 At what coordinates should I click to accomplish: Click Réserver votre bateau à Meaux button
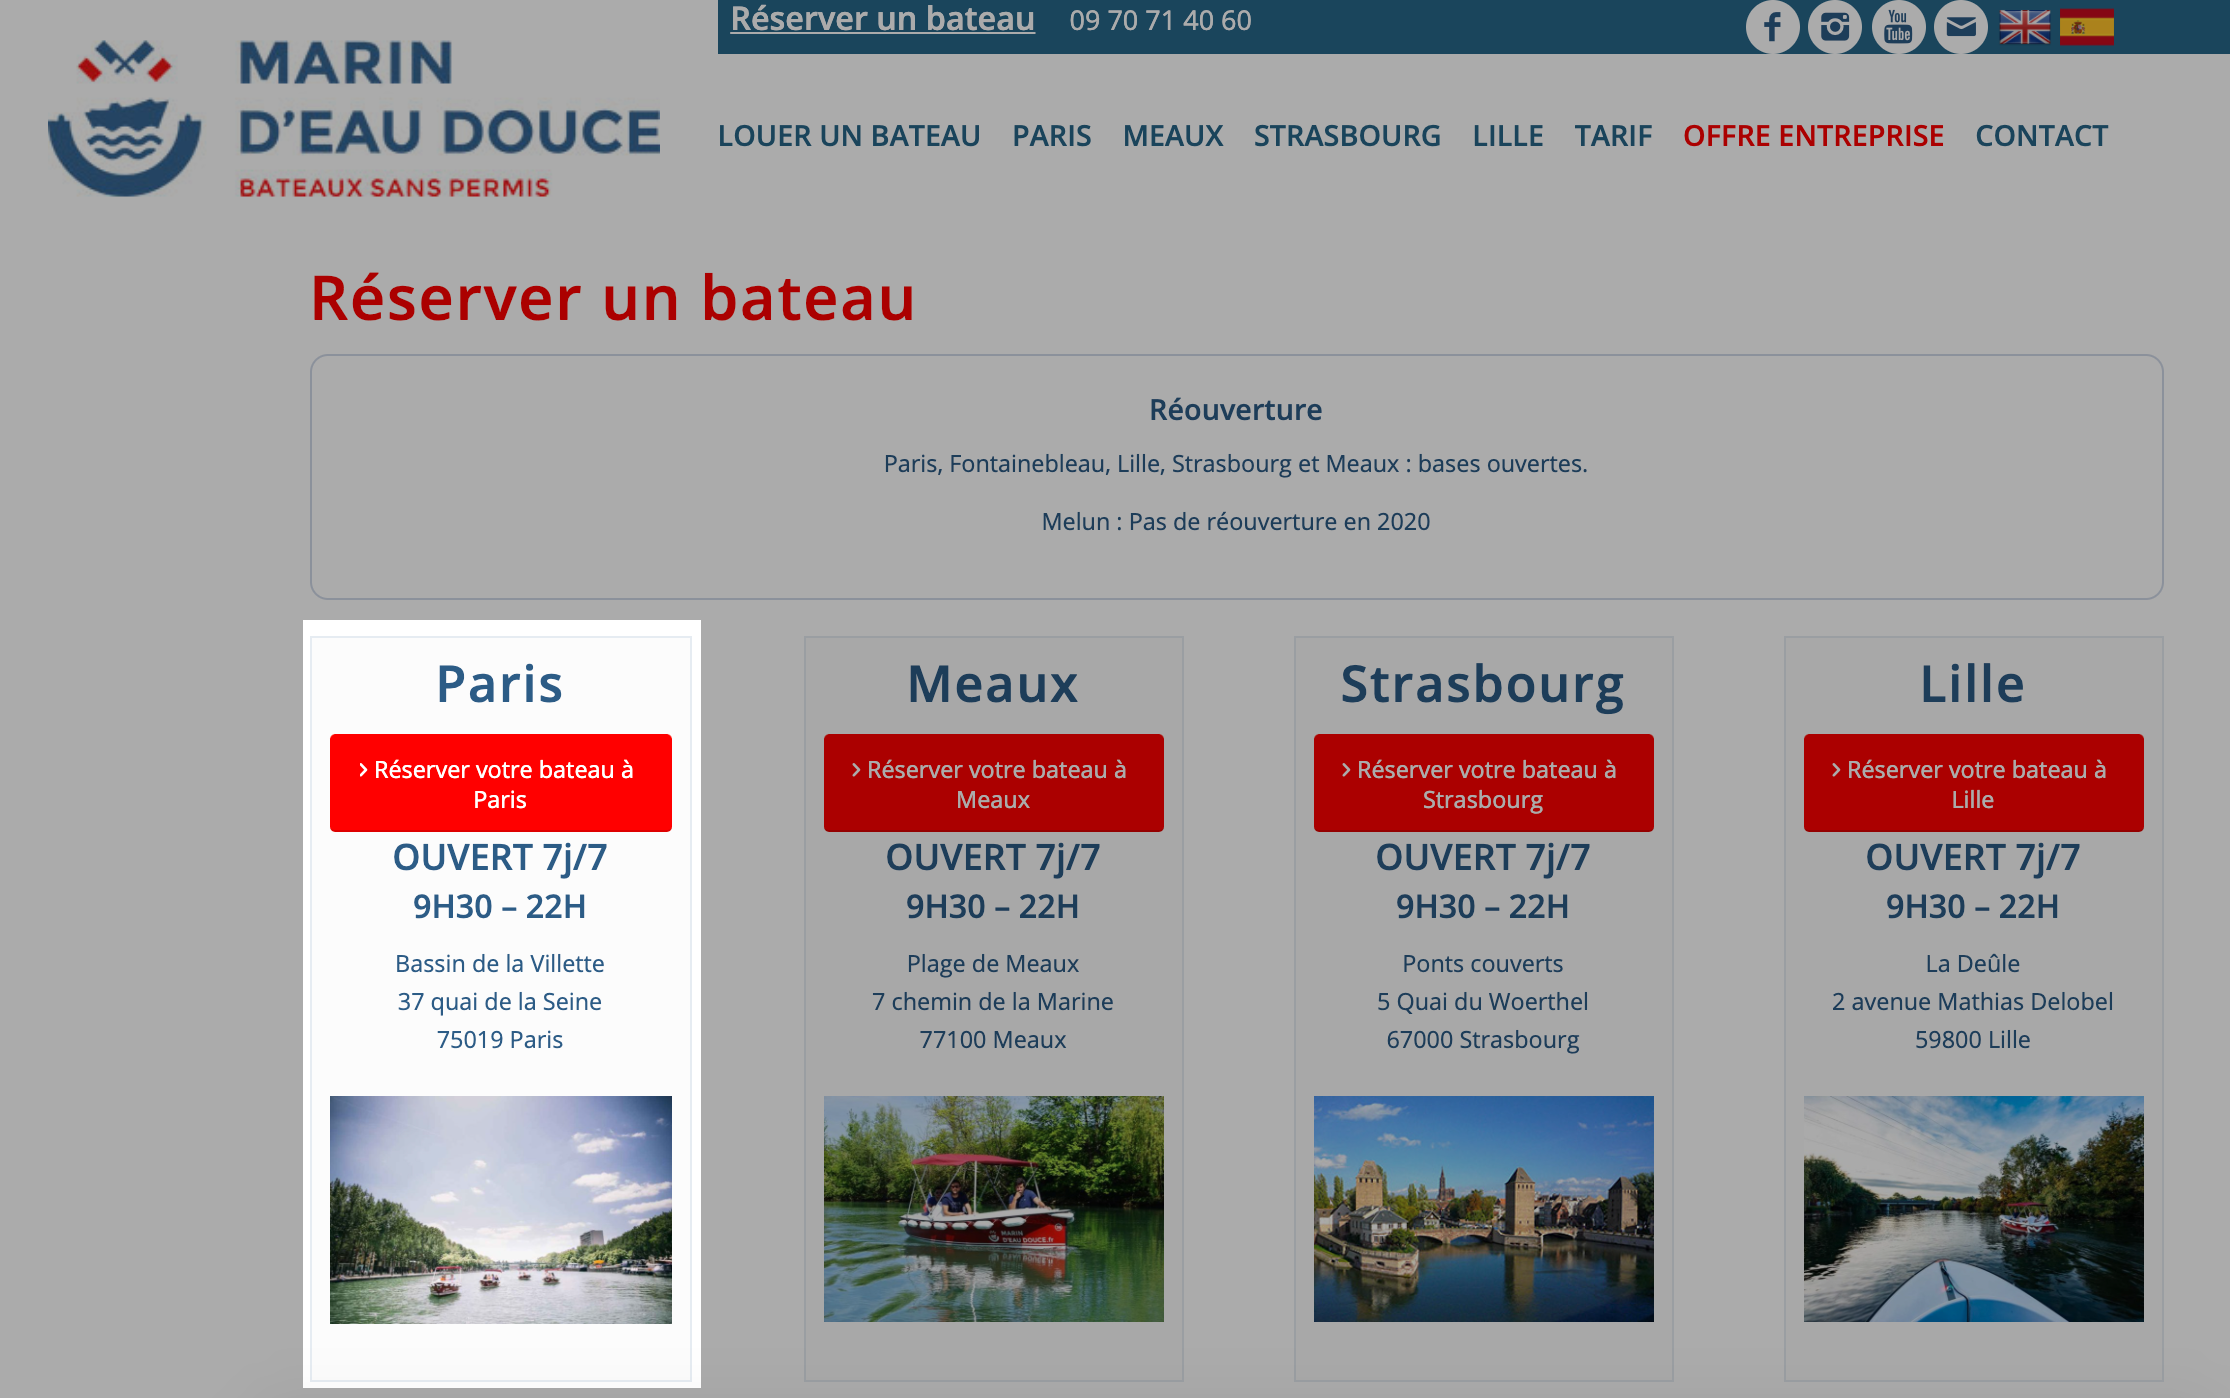tap(994, 783)
